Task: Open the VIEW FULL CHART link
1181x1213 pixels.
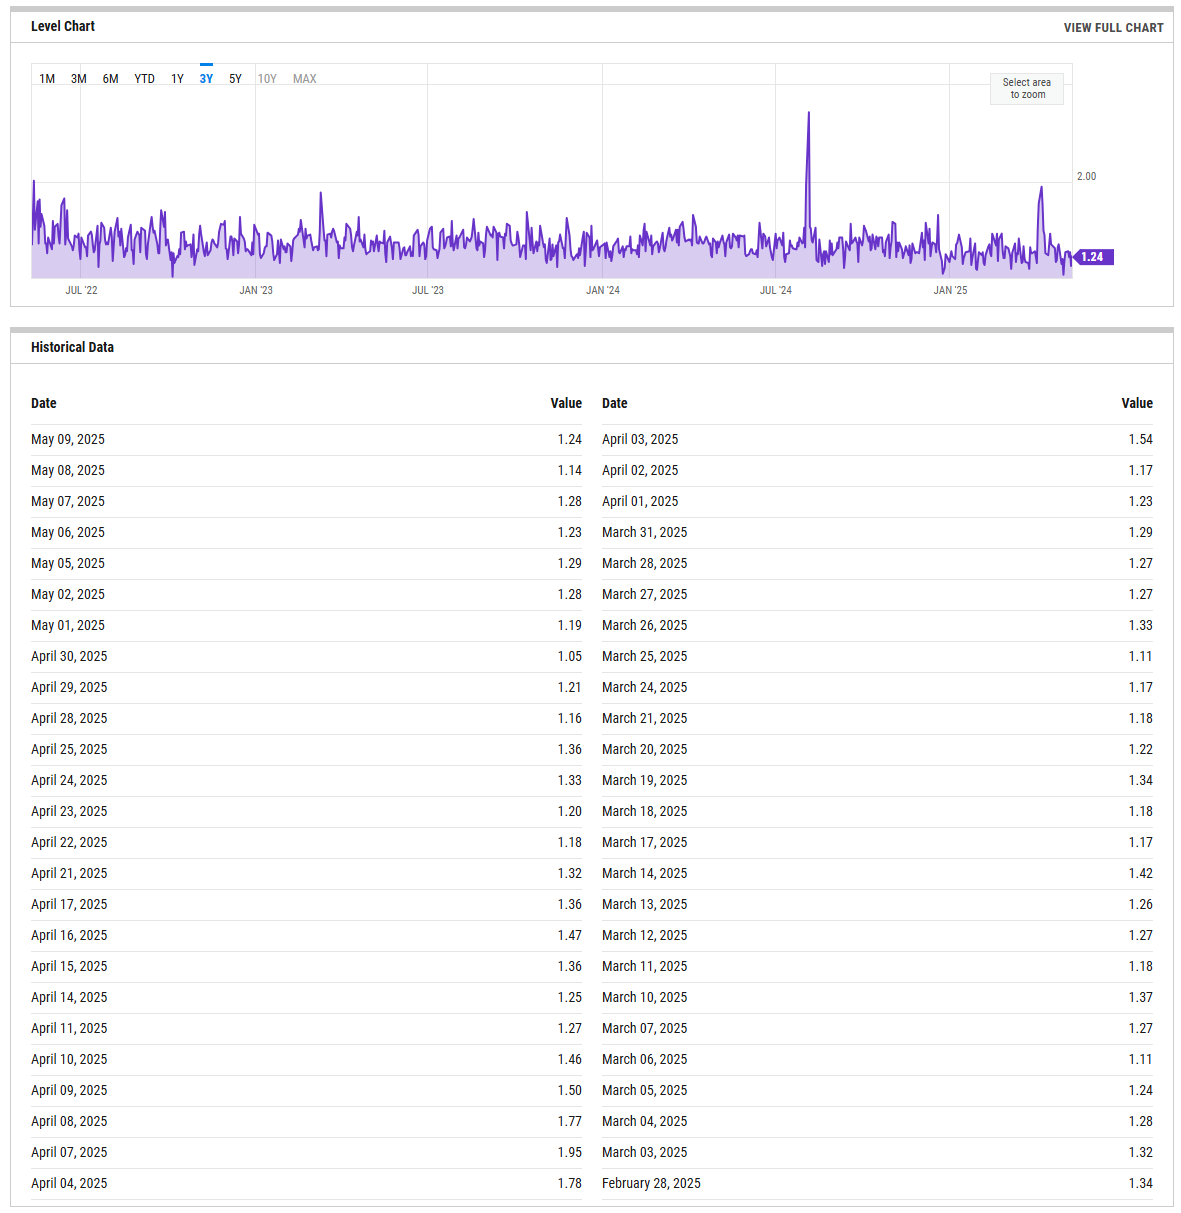Action: pos(1113,28)
